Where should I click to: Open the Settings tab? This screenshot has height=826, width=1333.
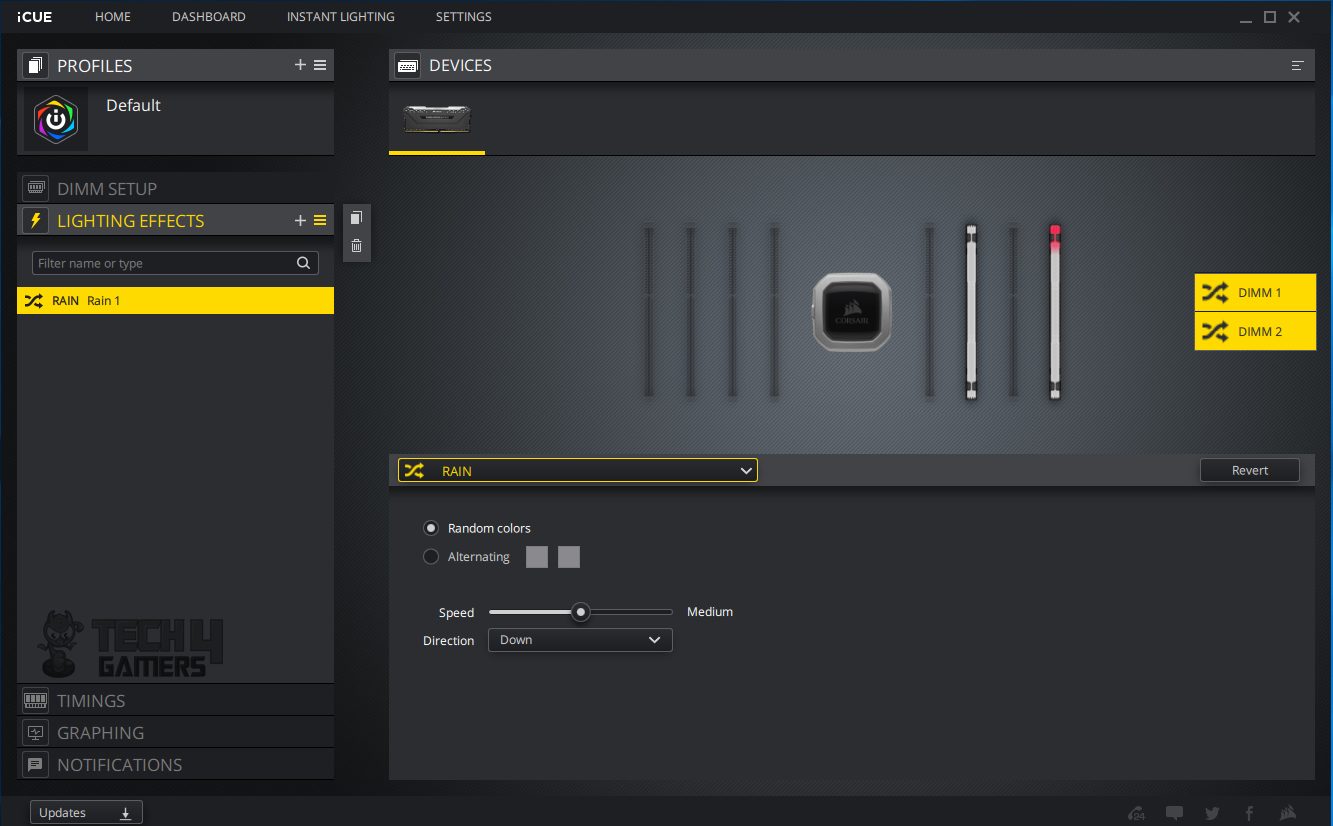464,17
